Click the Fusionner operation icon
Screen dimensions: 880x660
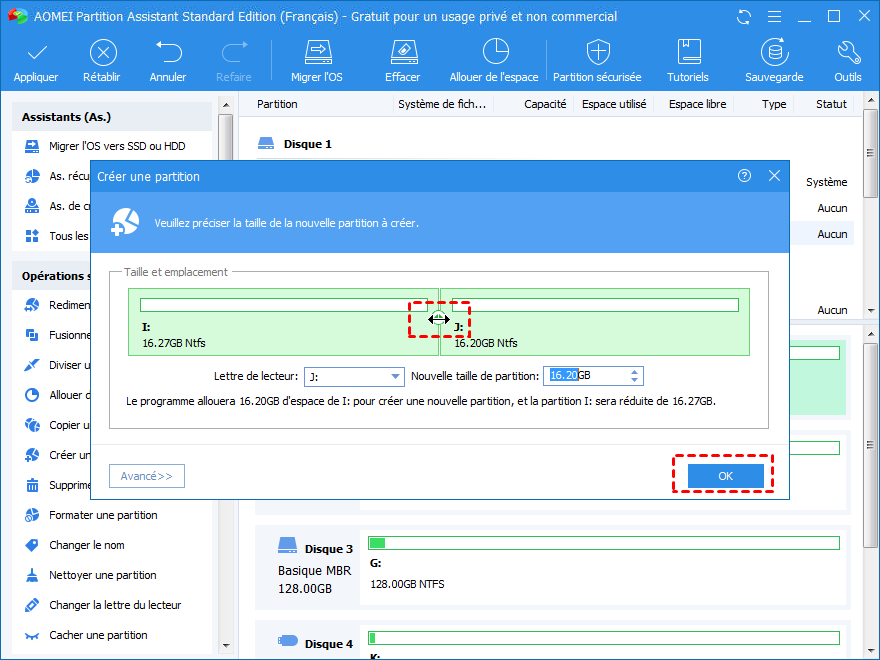(x=32, y=335)
